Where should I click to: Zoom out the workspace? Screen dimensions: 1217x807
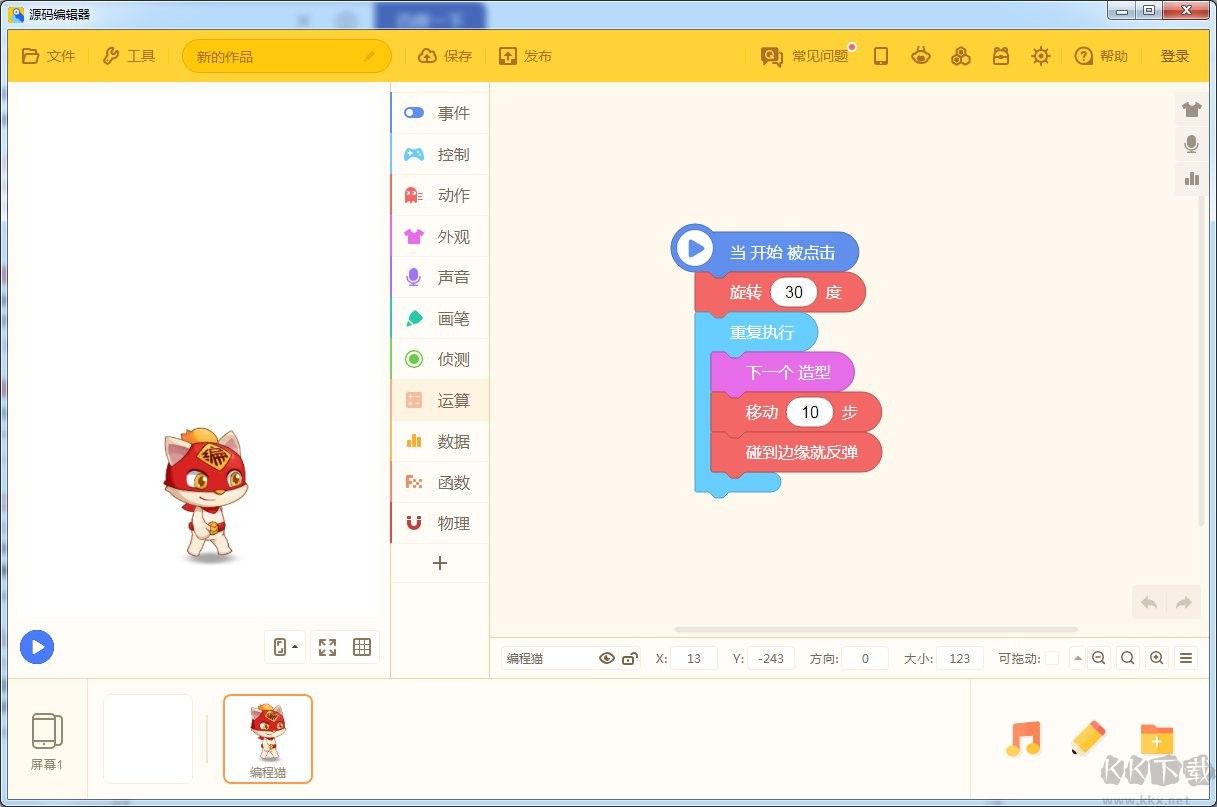(x=1099, y=658)
